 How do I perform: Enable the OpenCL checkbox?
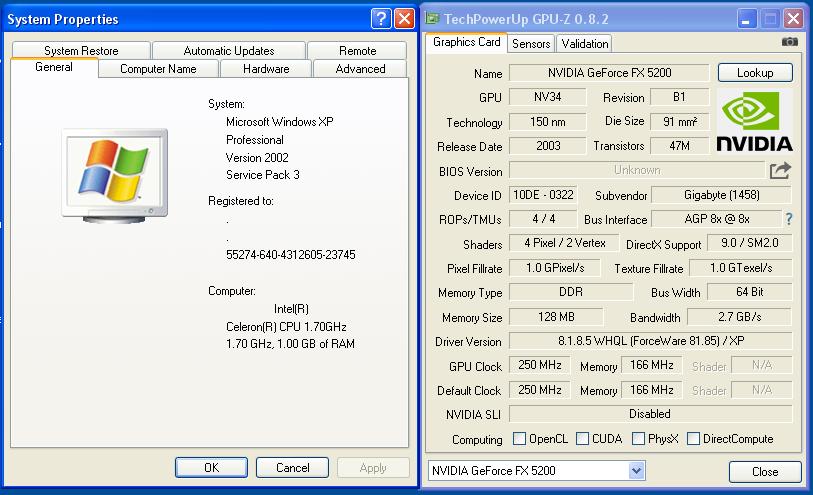pos(519,439)
